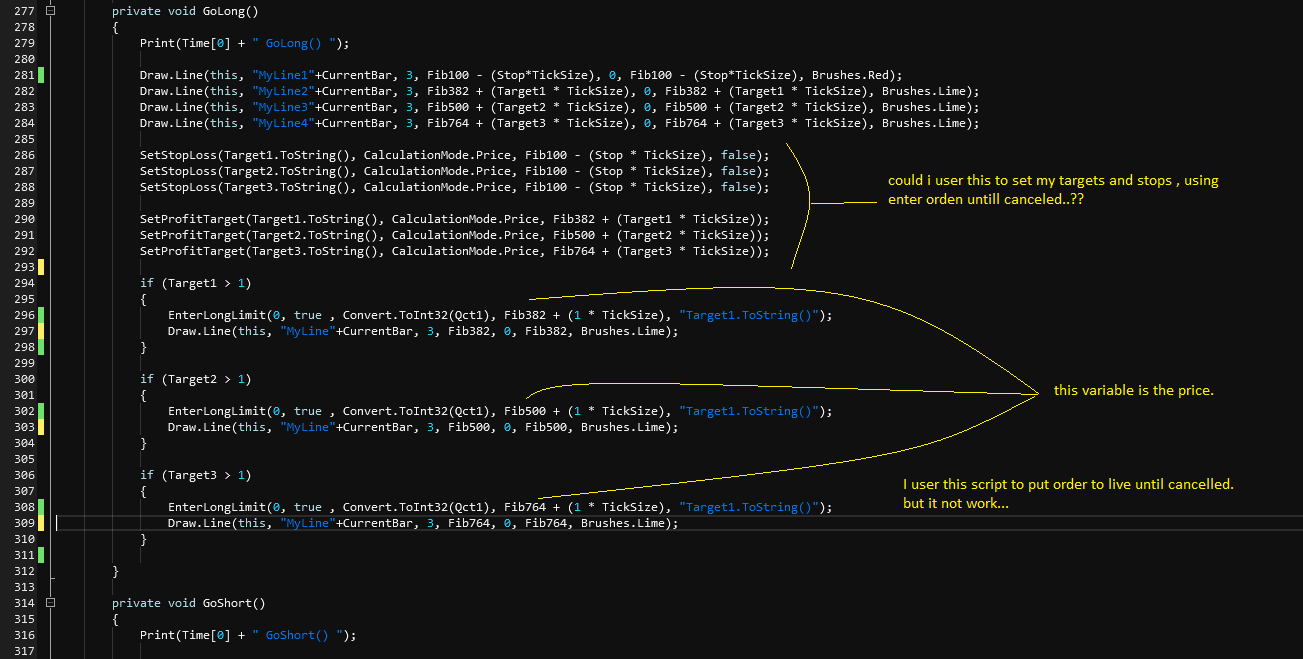Click EnterLongLimit on the Fib500 line
Image resolution: width=1303 pixels, height=659 pixels.
tap(217, 411)
